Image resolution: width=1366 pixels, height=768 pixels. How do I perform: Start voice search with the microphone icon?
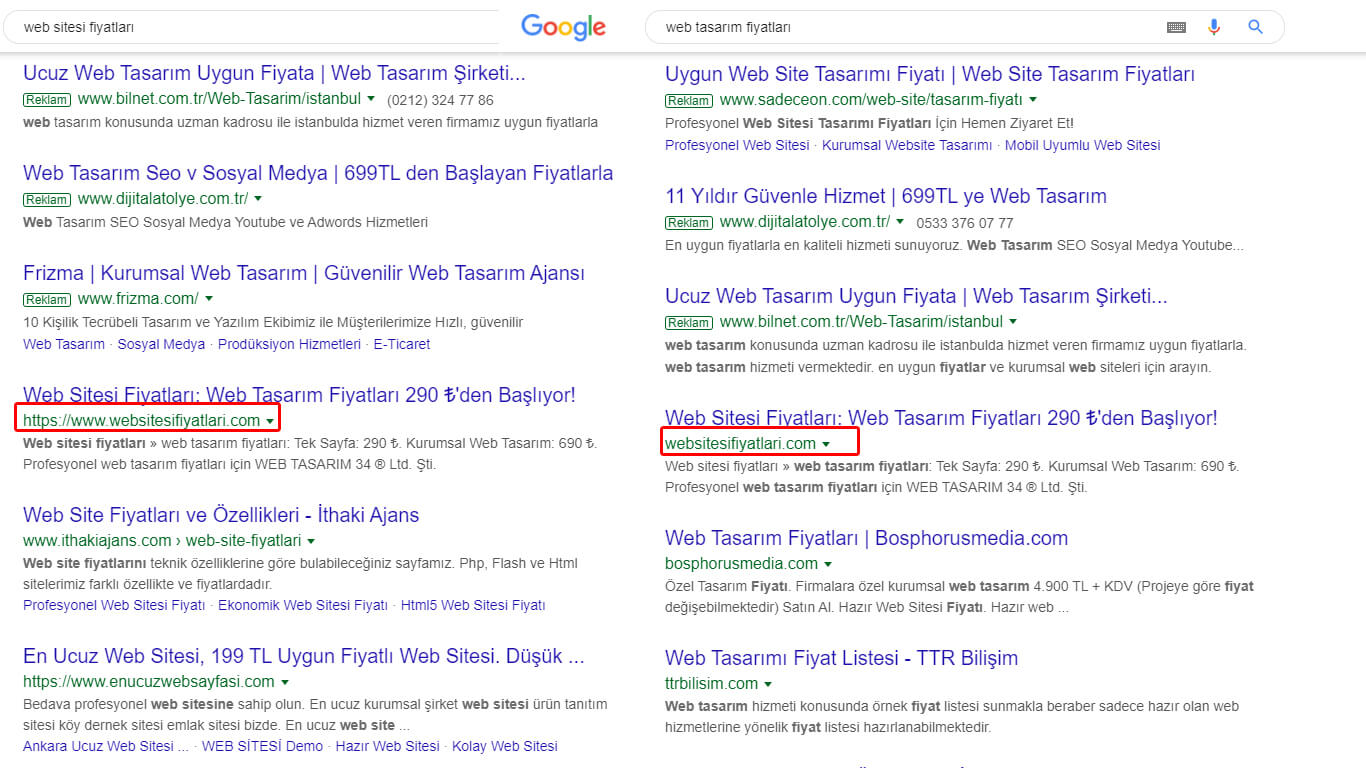[x=1214, y=27]
